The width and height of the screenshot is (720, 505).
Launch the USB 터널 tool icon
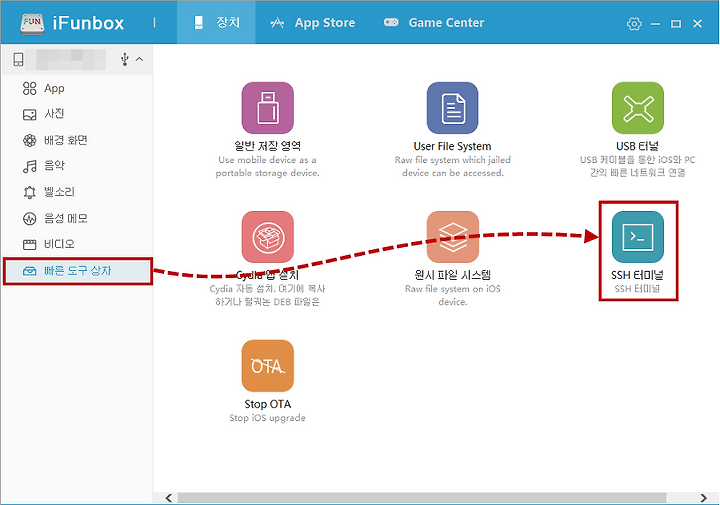637,108
